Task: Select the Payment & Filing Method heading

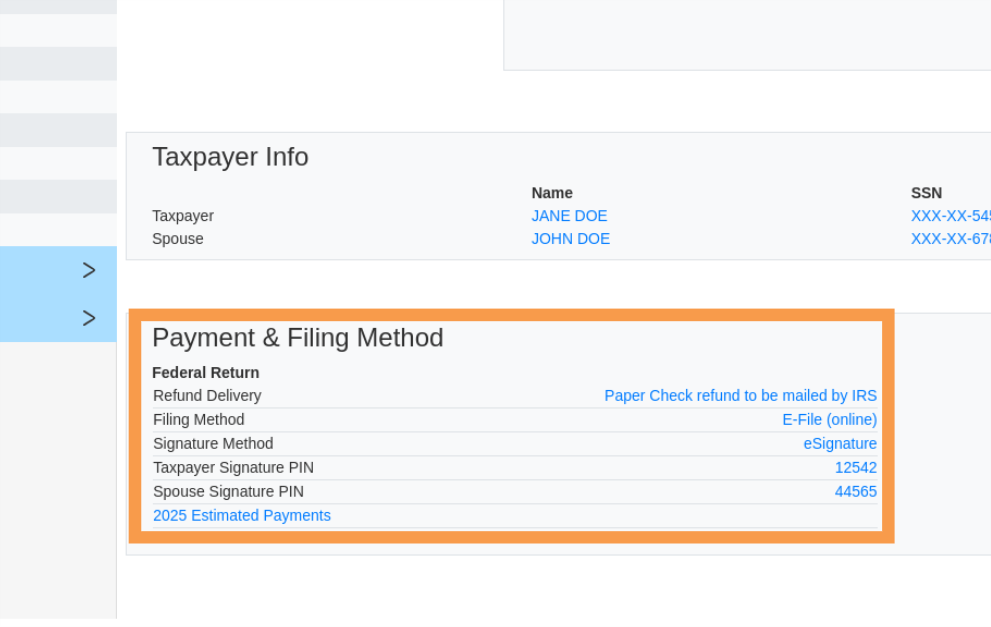Action: [297, 338]
